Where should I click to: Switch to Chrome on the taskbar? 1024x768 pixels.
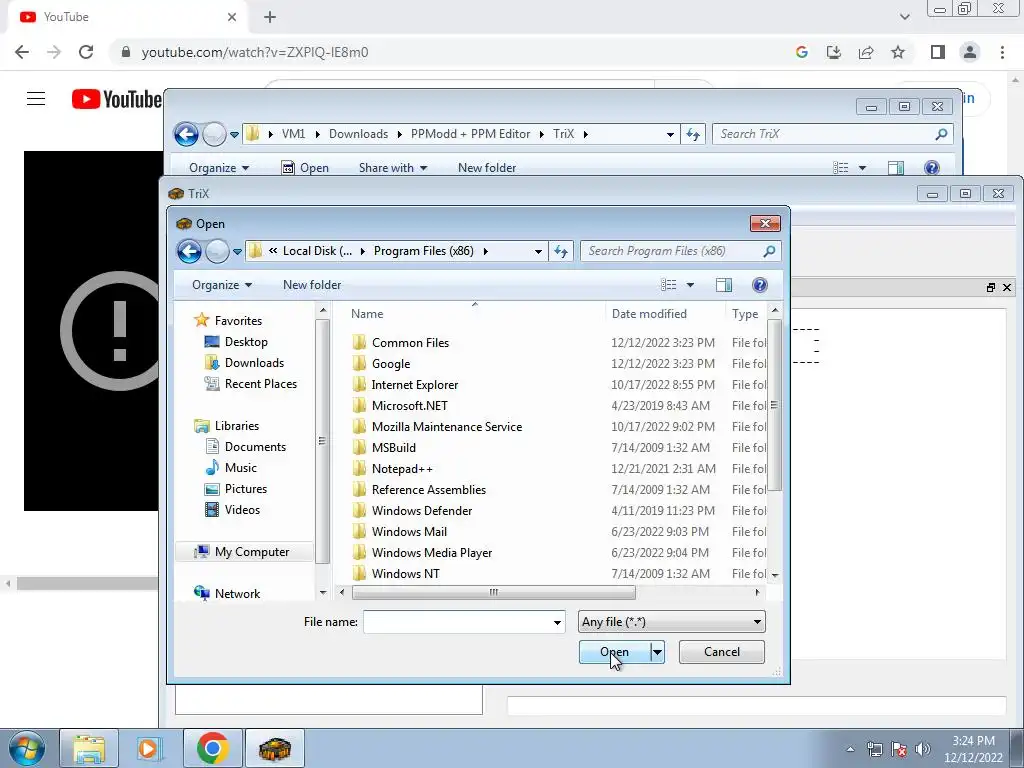click(212, 749)
